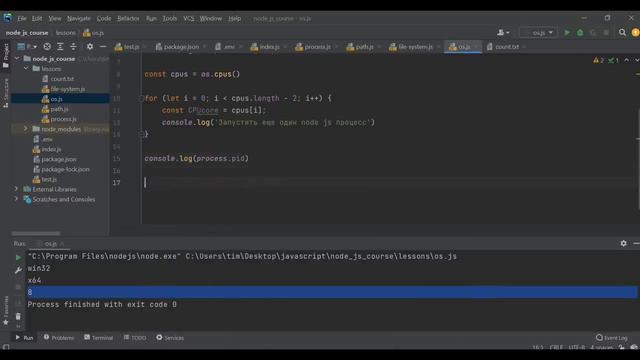Select process.js in the project tree

[63, 119]
